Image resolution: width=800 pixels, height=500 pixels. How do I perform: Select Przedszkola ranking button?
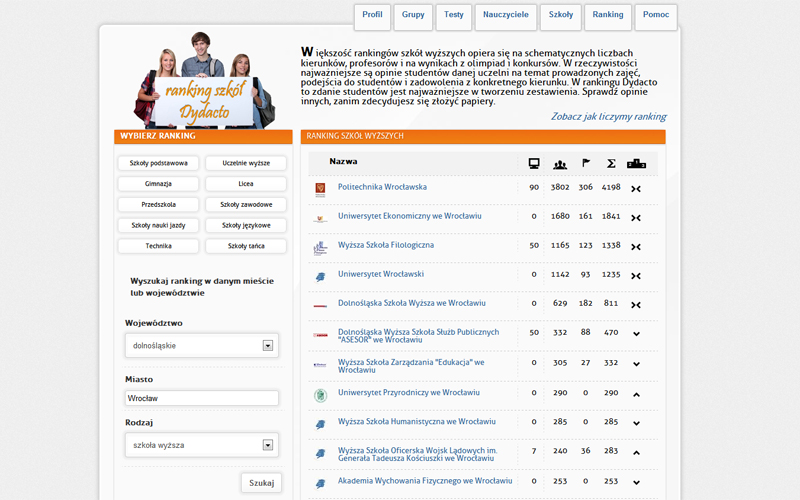(158, 205)
